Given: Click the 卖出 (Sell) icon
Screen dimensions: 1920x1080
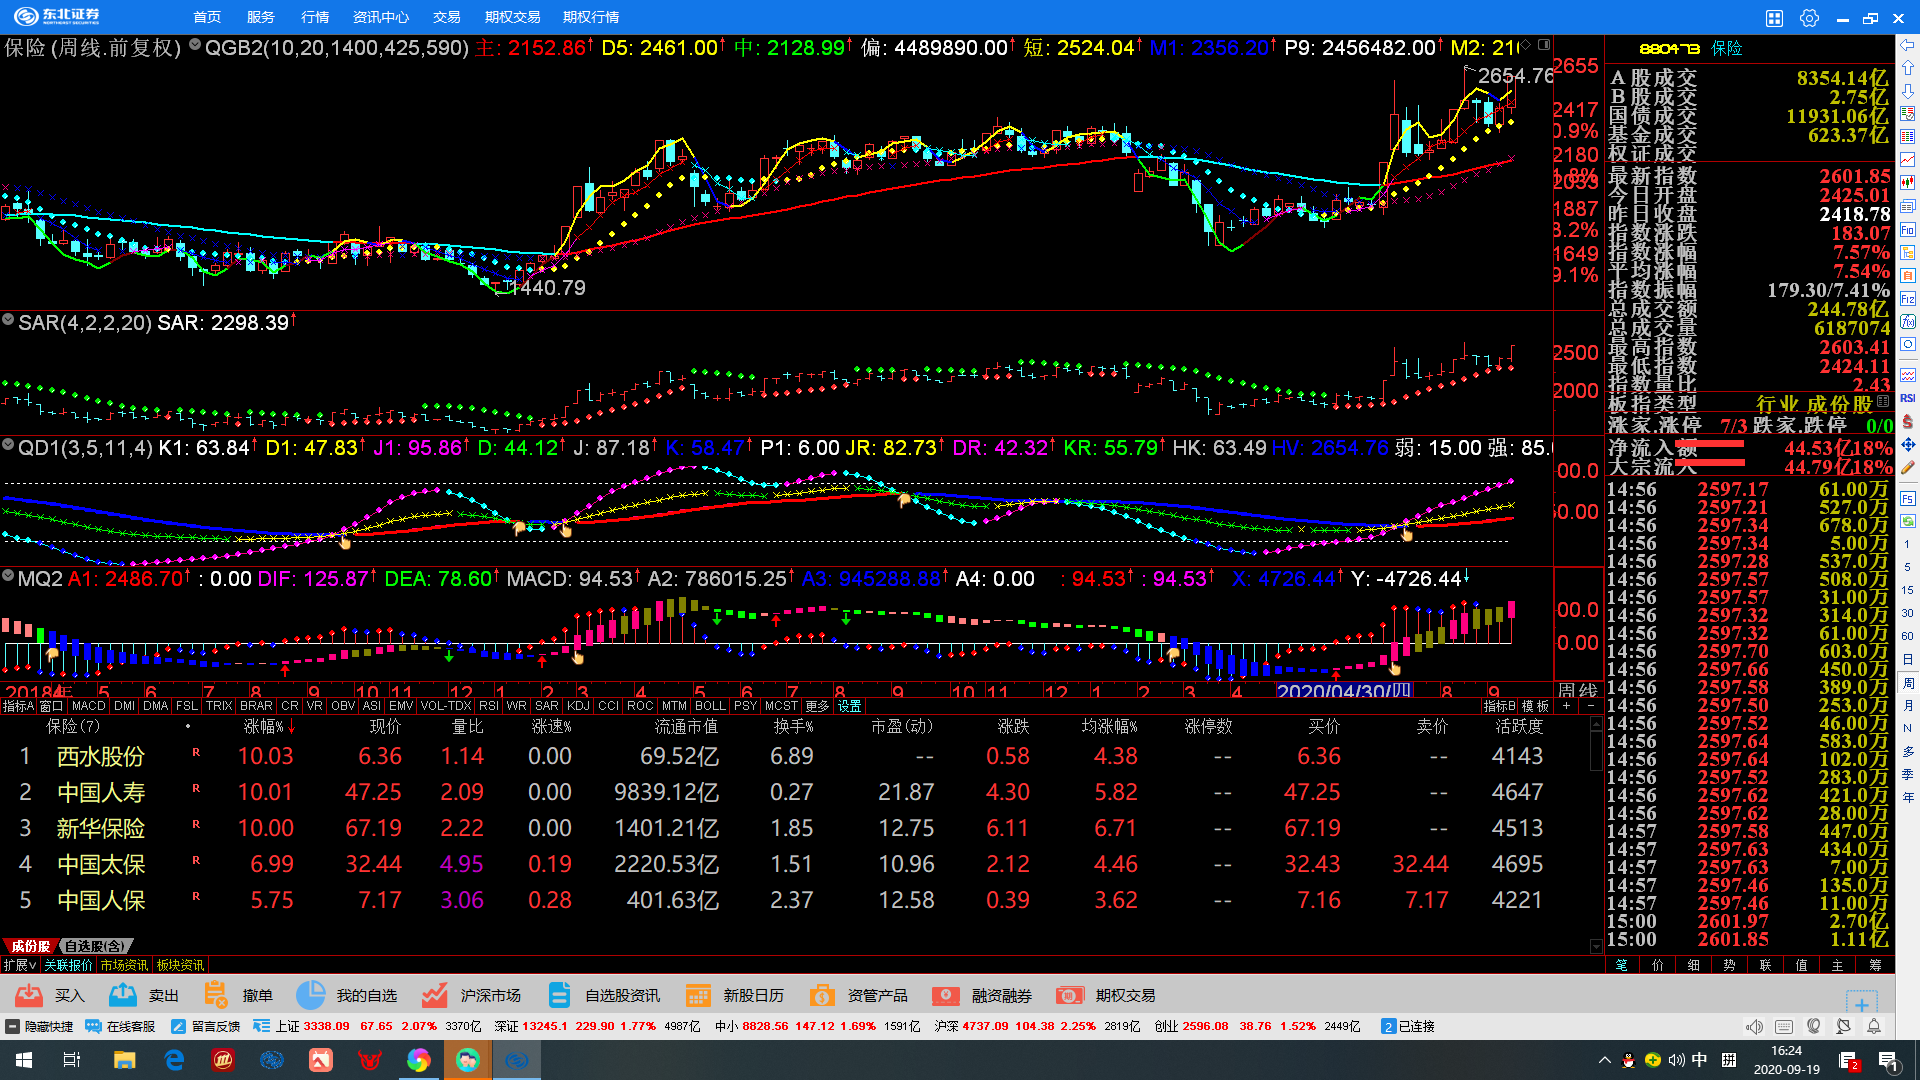Looking at the screenshot, I should coord(123,995).
